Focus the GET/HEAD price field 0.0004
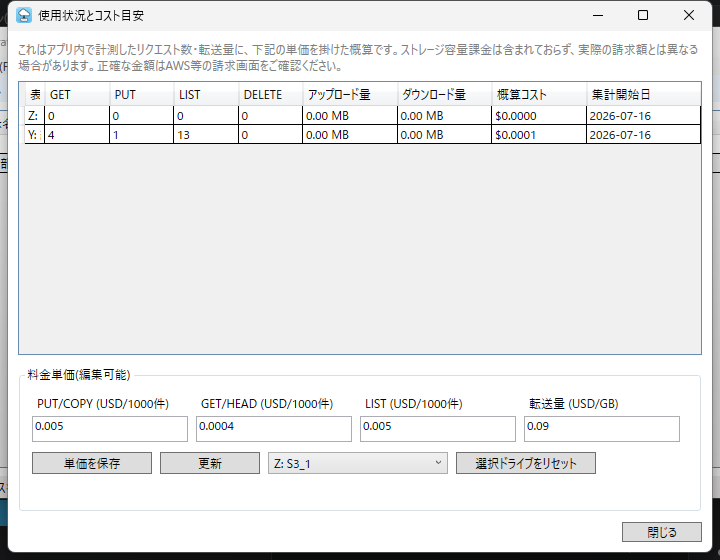The width and height of the screenshot is (720, 560). tap(274, 429)
